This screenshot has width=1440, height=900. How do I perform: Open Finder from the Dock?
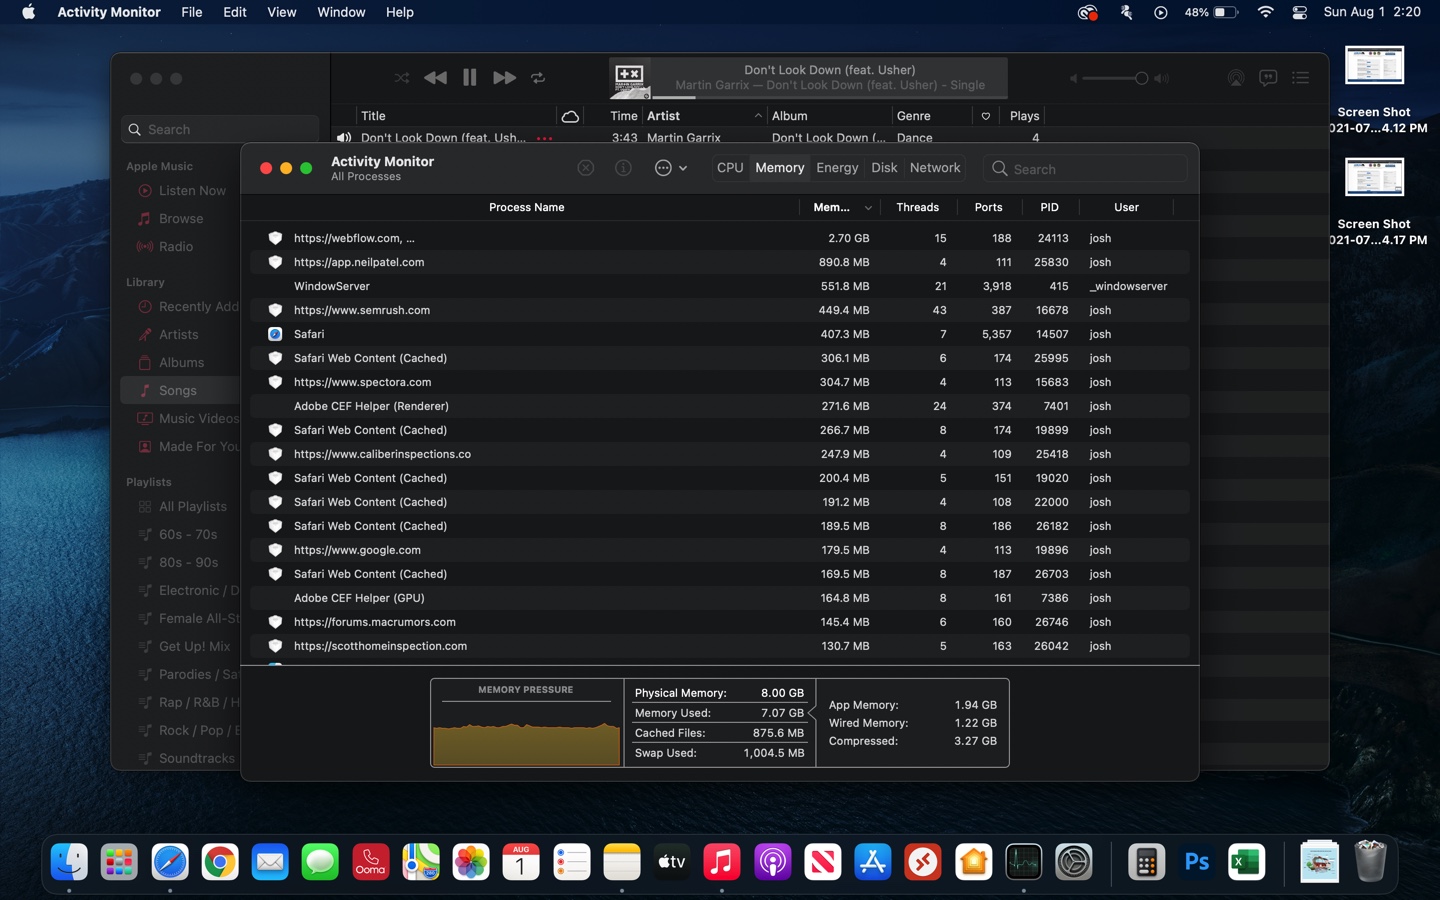69,862
